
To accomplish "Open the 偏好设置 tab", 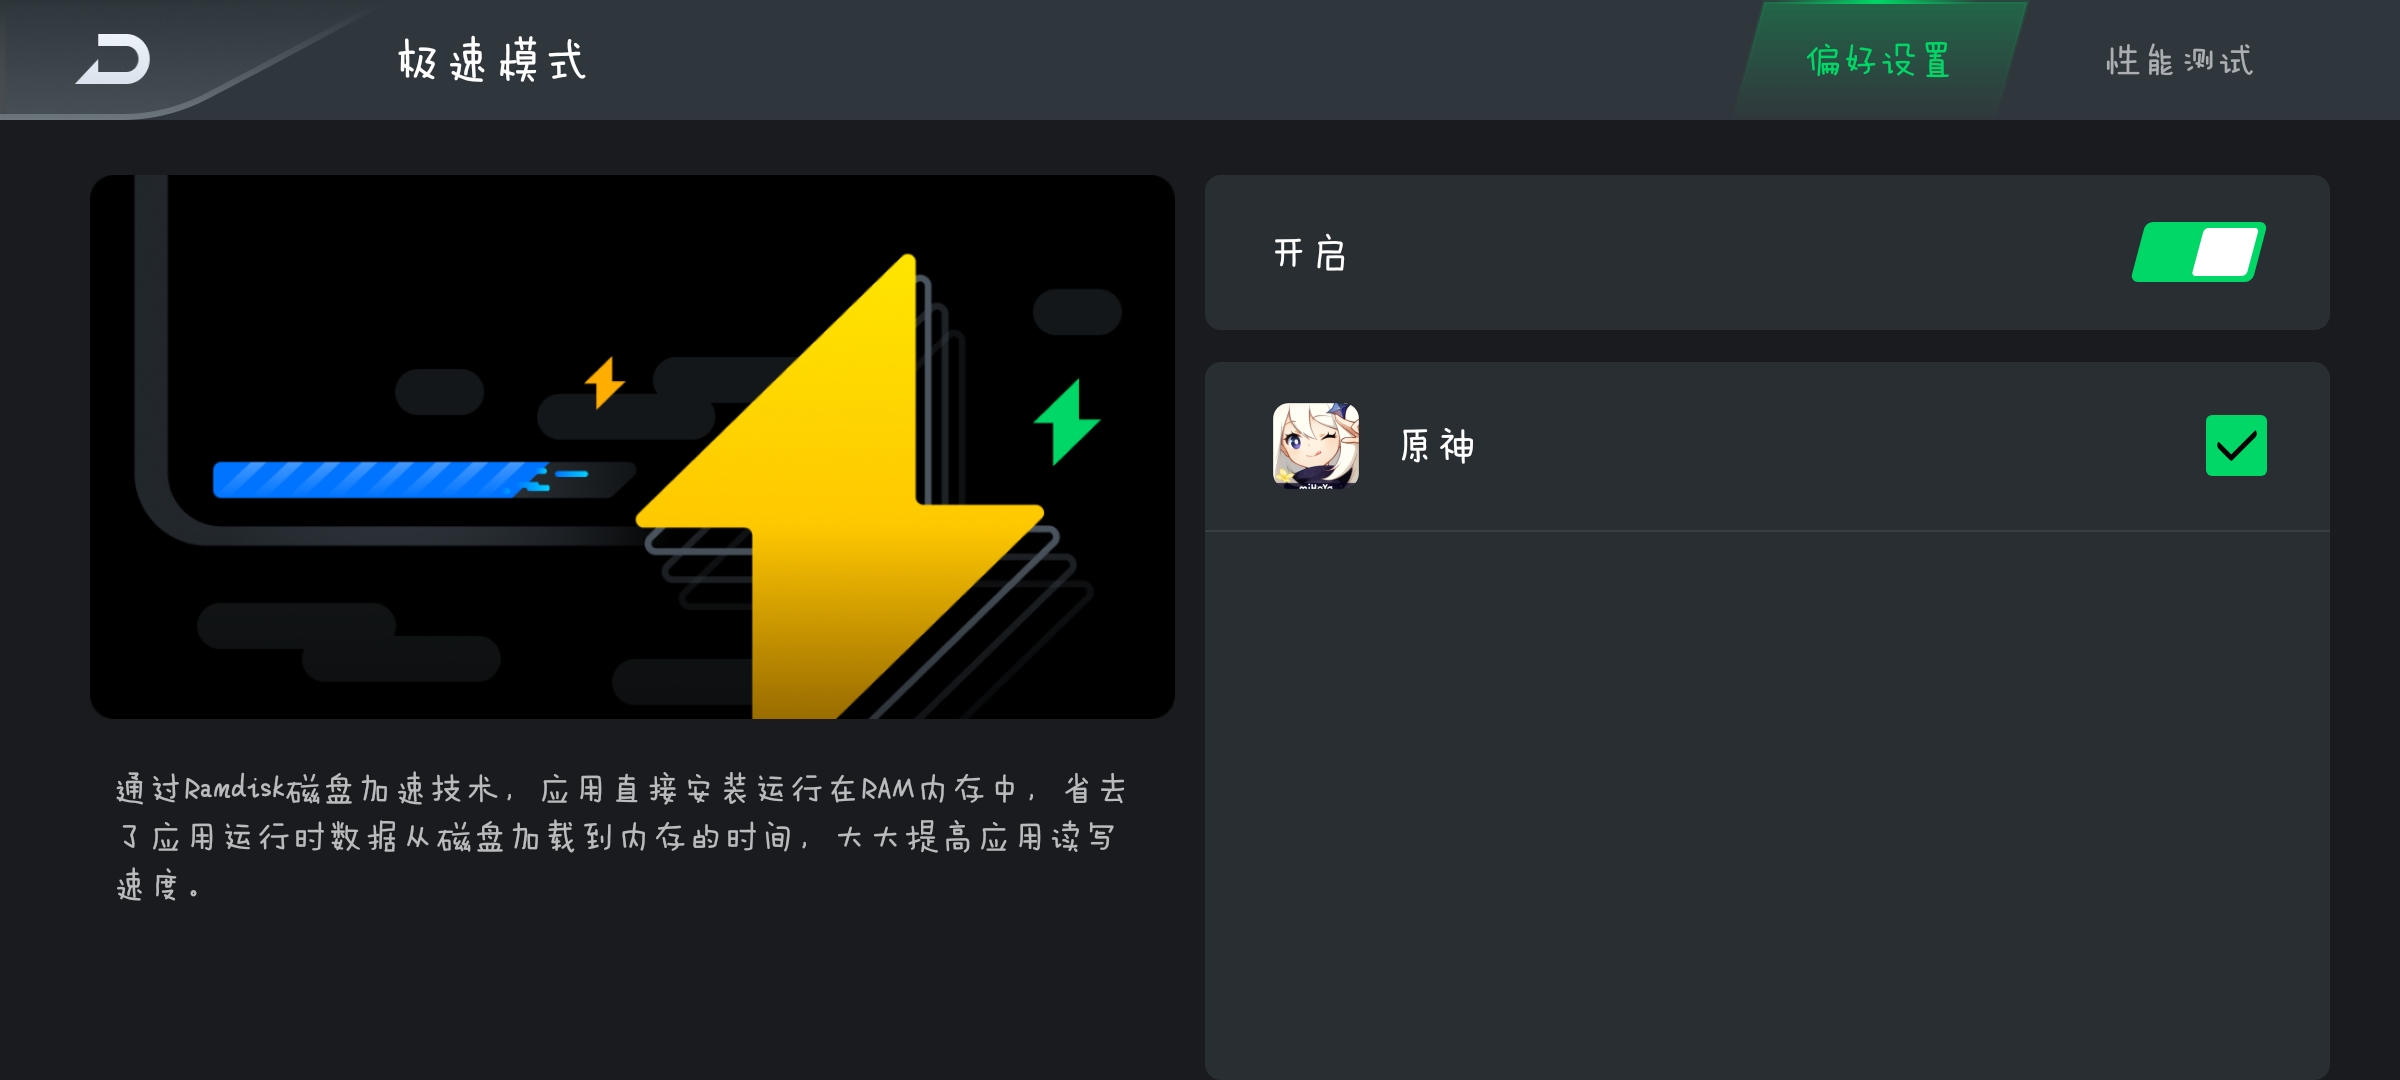I will tap(1879, 60).
